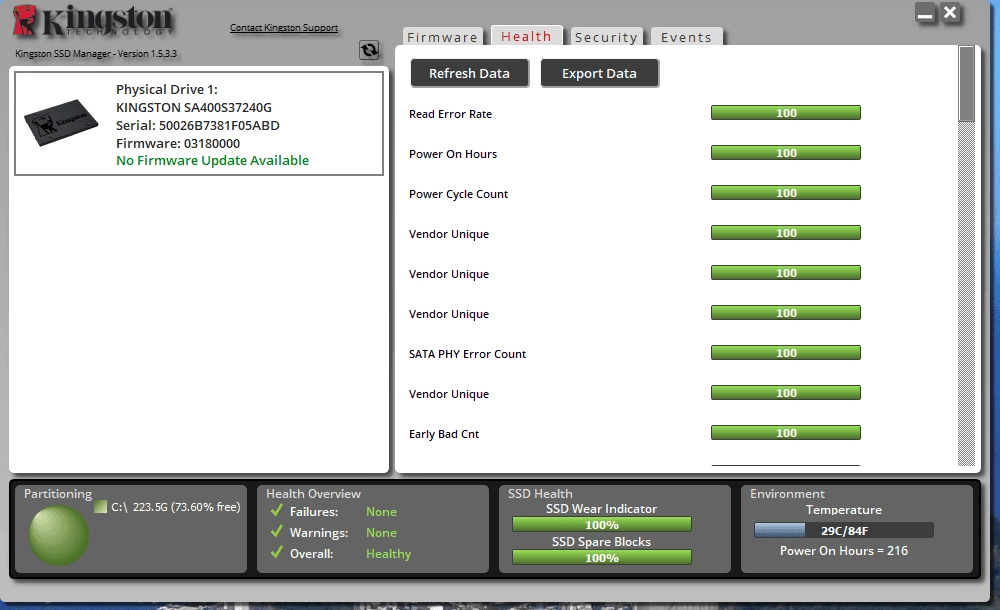1000x610 pixels.
Task: Switch to the Health tab
Action: [526, 36]
